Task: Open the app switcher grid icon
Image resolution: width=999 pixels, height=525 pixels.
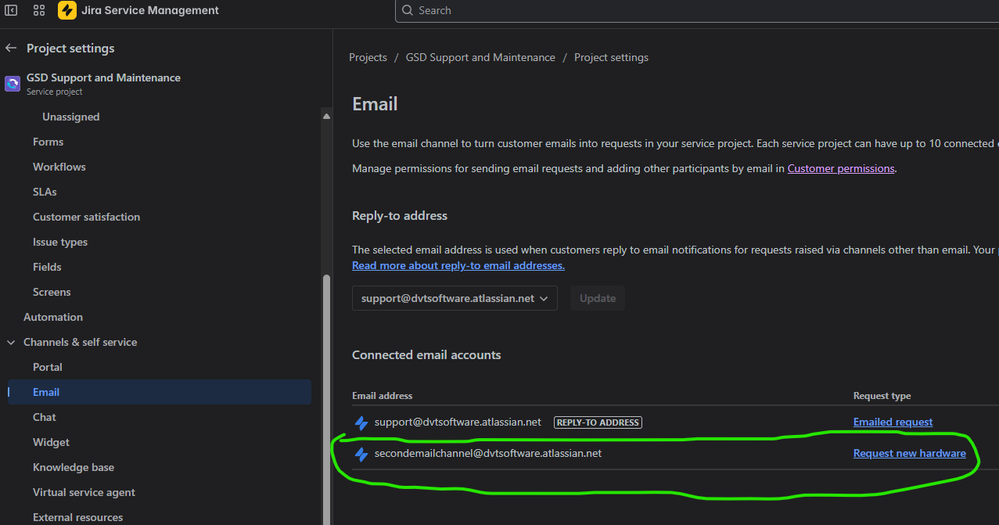Action: coord(39,10)
